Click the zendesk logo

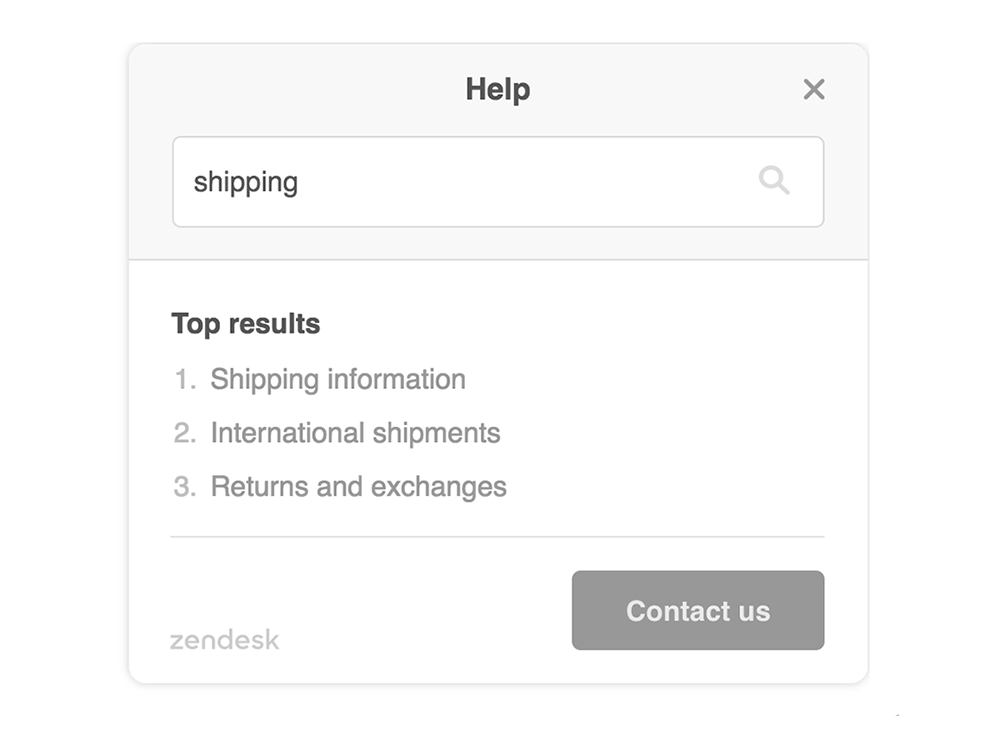pyautogui.click(x=224, y=640)
